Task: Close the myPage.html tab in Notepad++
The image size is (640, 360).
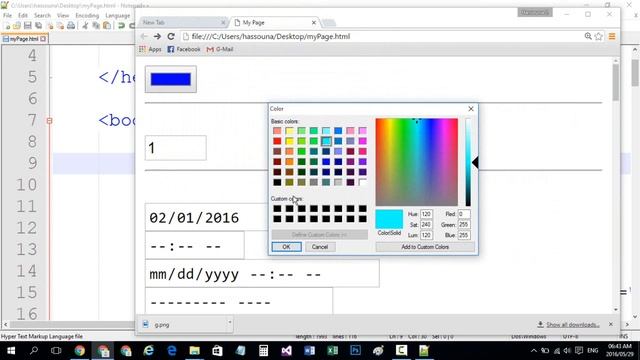Action: click(x=43, y=39)
